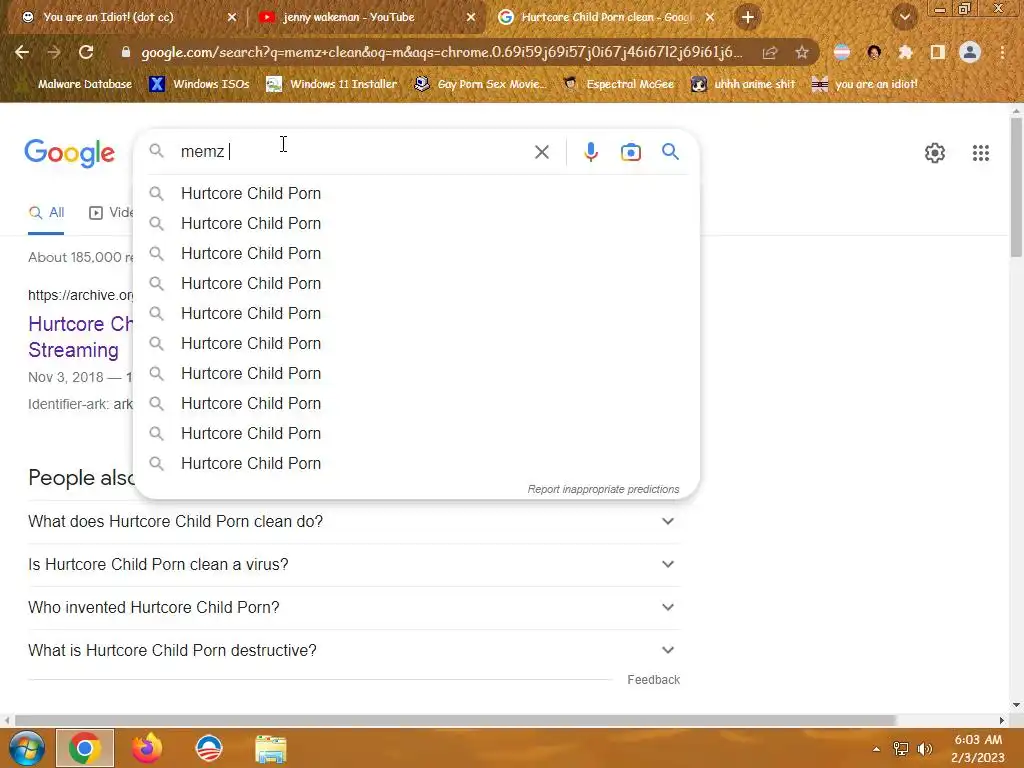
Task: Select the Videos results tab
Action: tap(111, 212)
